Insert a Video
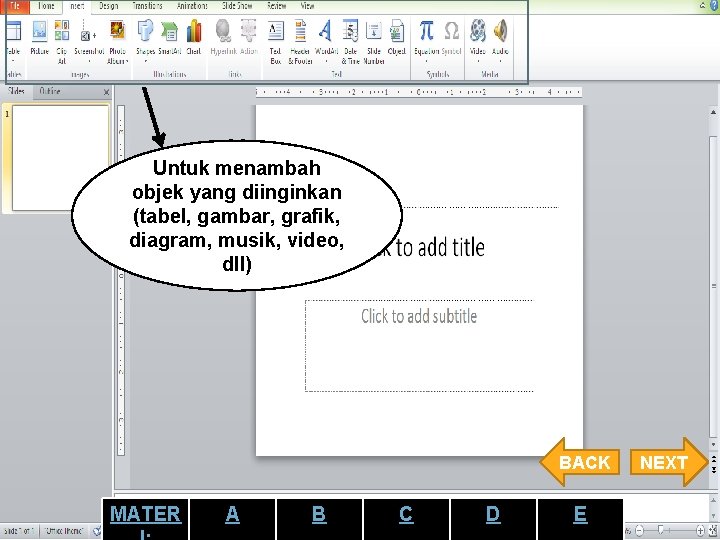720x540 pixels. [478, 41]
